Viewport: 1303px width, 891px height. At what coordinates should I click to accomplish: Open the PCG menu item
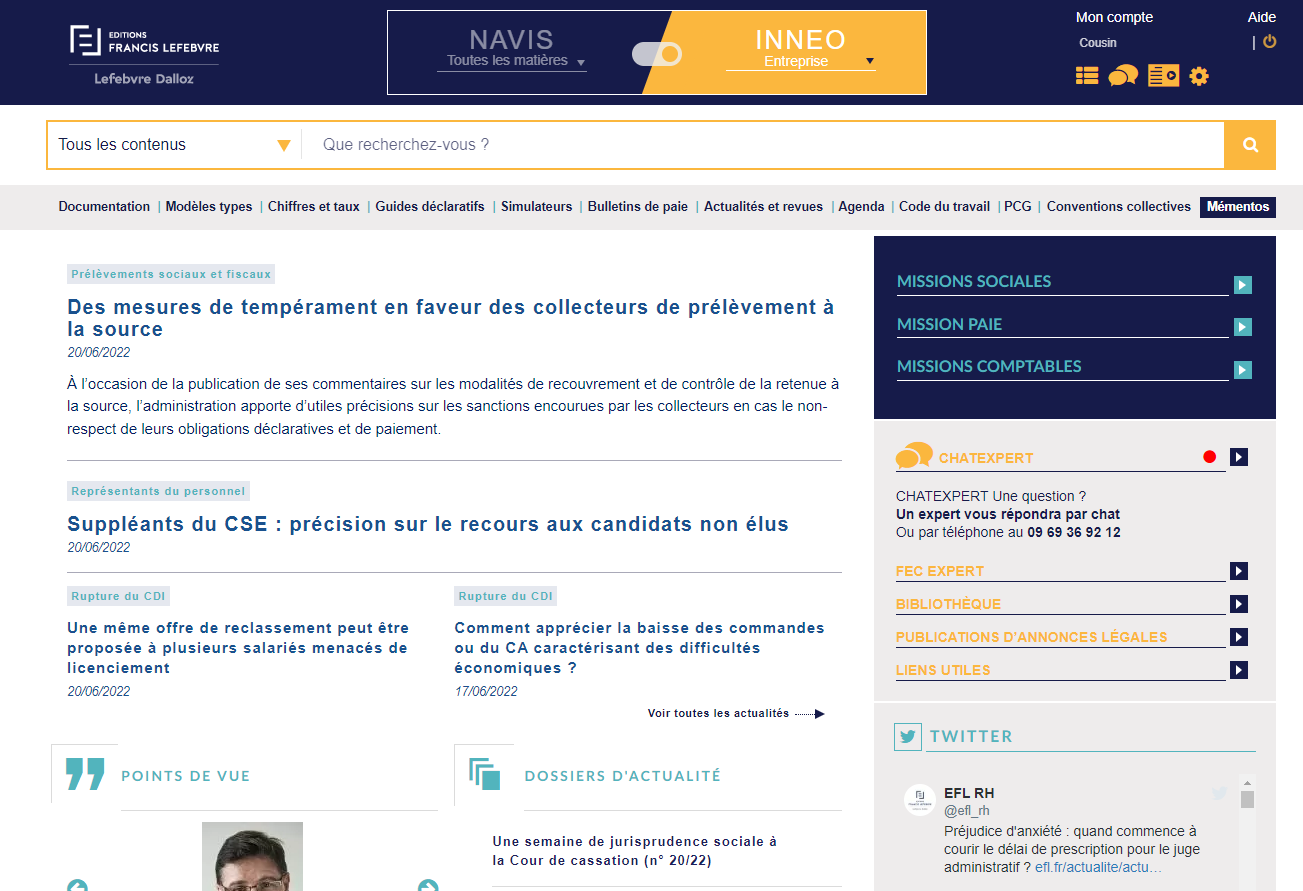(1018, 207)
